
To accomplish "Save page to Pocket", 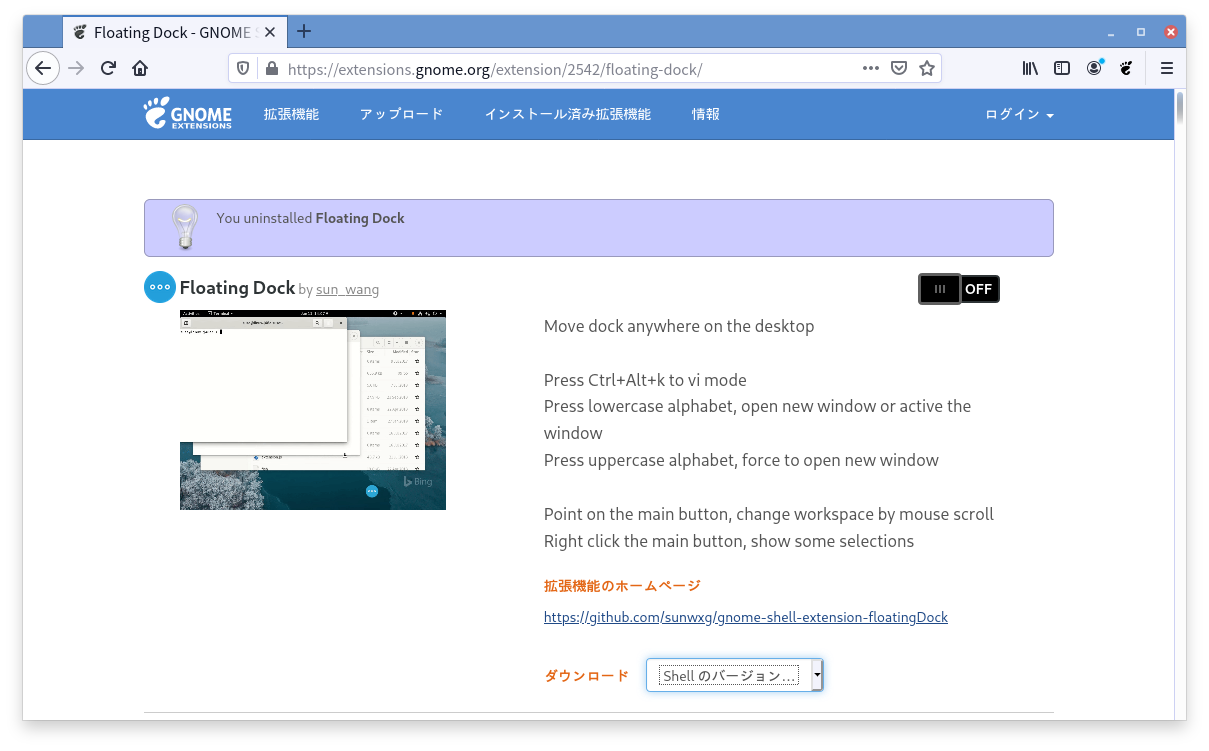I will [899, 68].
